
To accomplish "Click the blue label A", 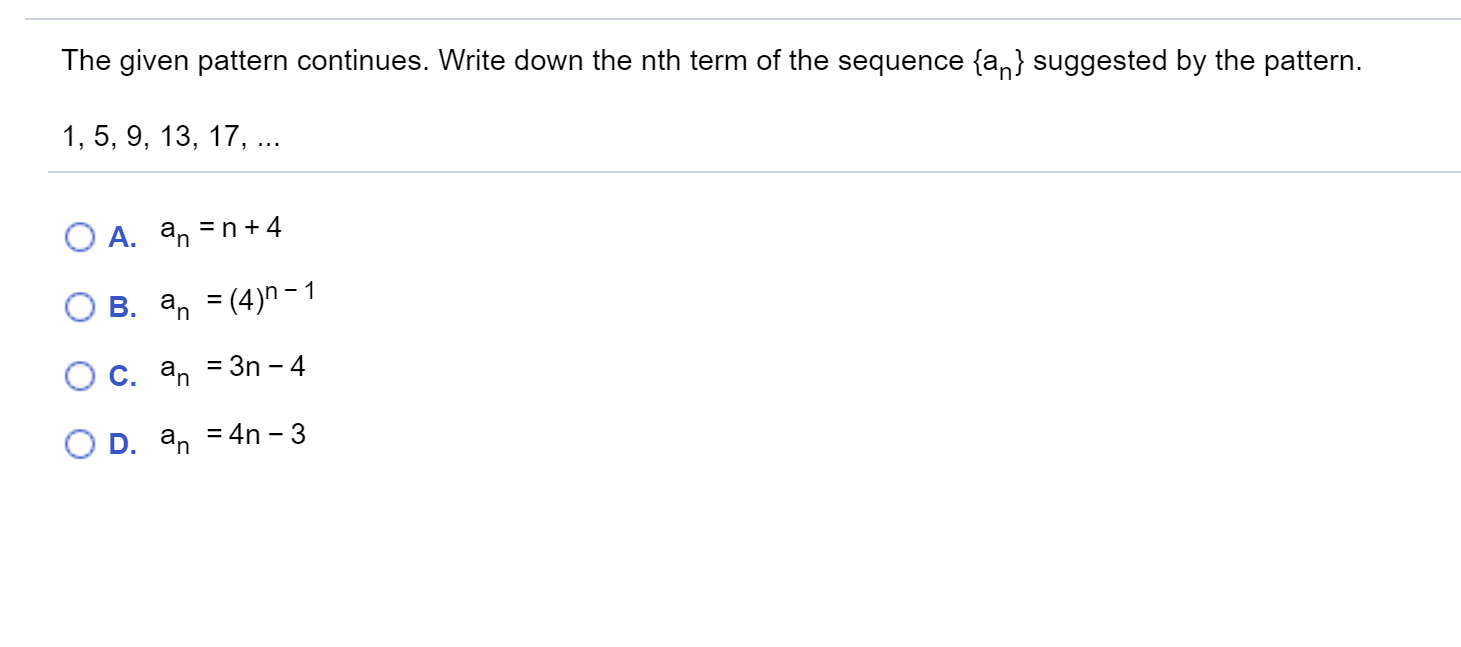I will pos(121,237).
